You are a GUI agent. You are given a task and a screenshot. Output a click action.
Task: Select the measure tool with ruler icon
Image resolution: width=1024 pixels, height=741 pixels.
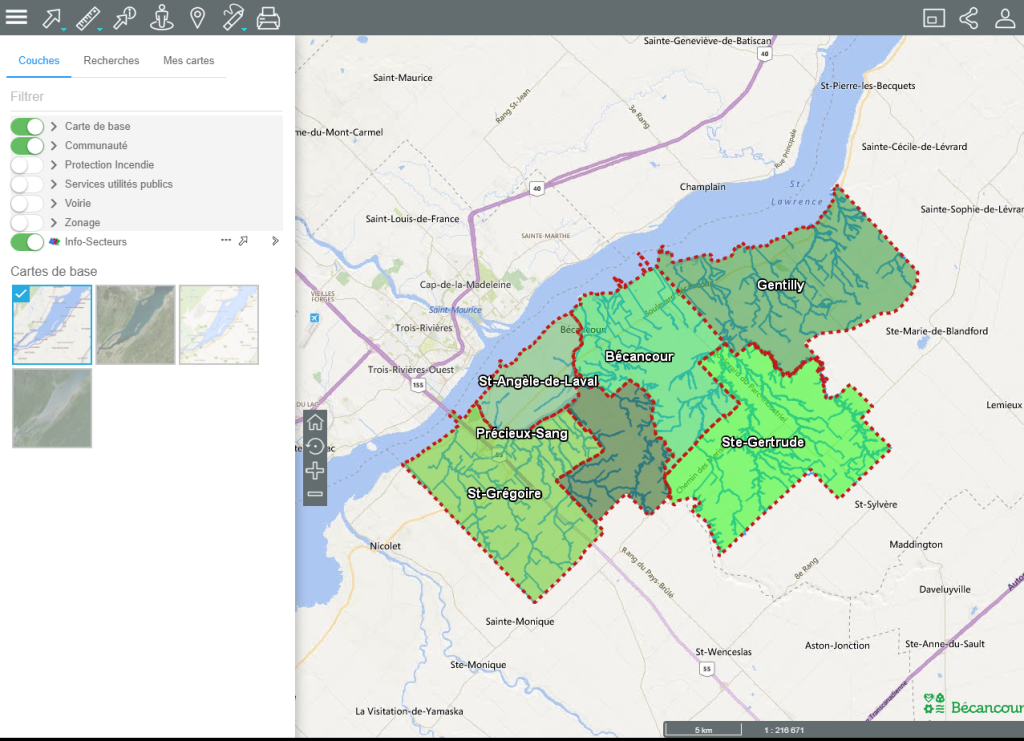(x=89, y=17)
